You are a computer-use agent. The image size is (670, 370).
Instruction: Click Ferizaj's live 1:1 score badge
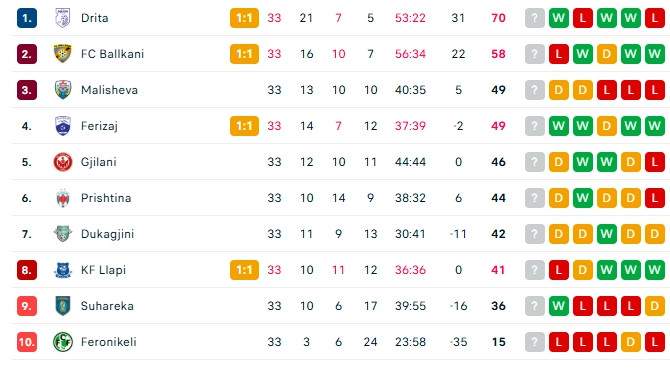[244, 126]
